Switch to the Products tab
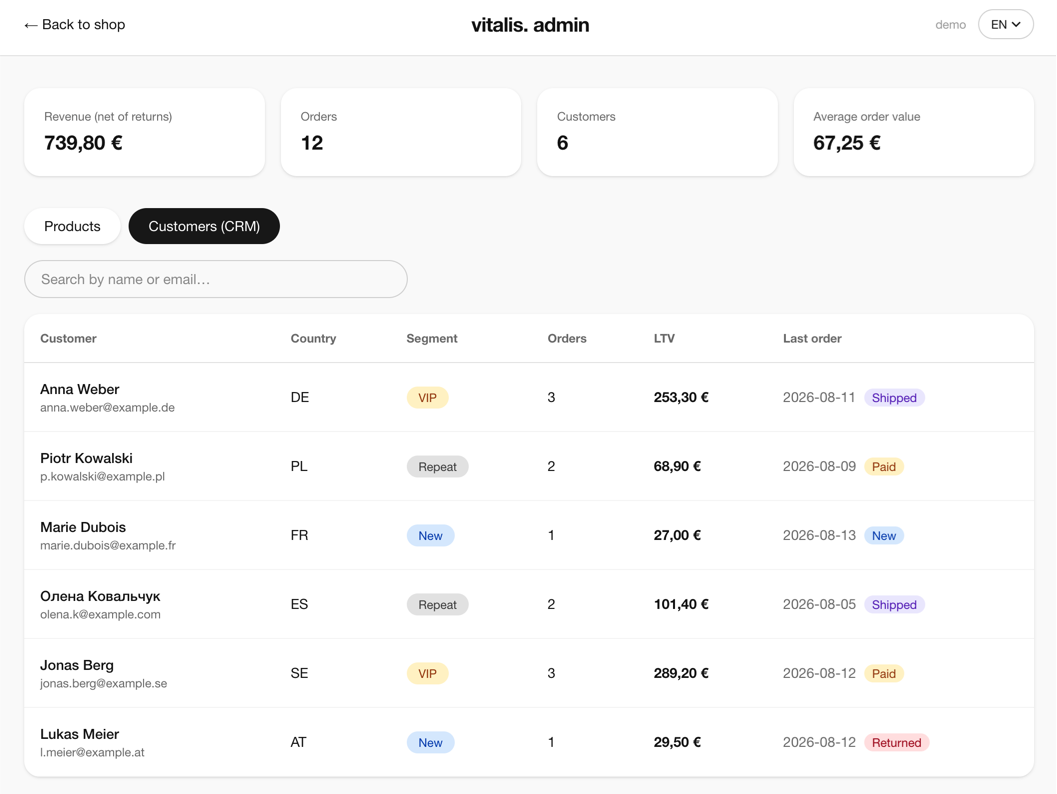The image size is (1057, 794). point(72,226)
